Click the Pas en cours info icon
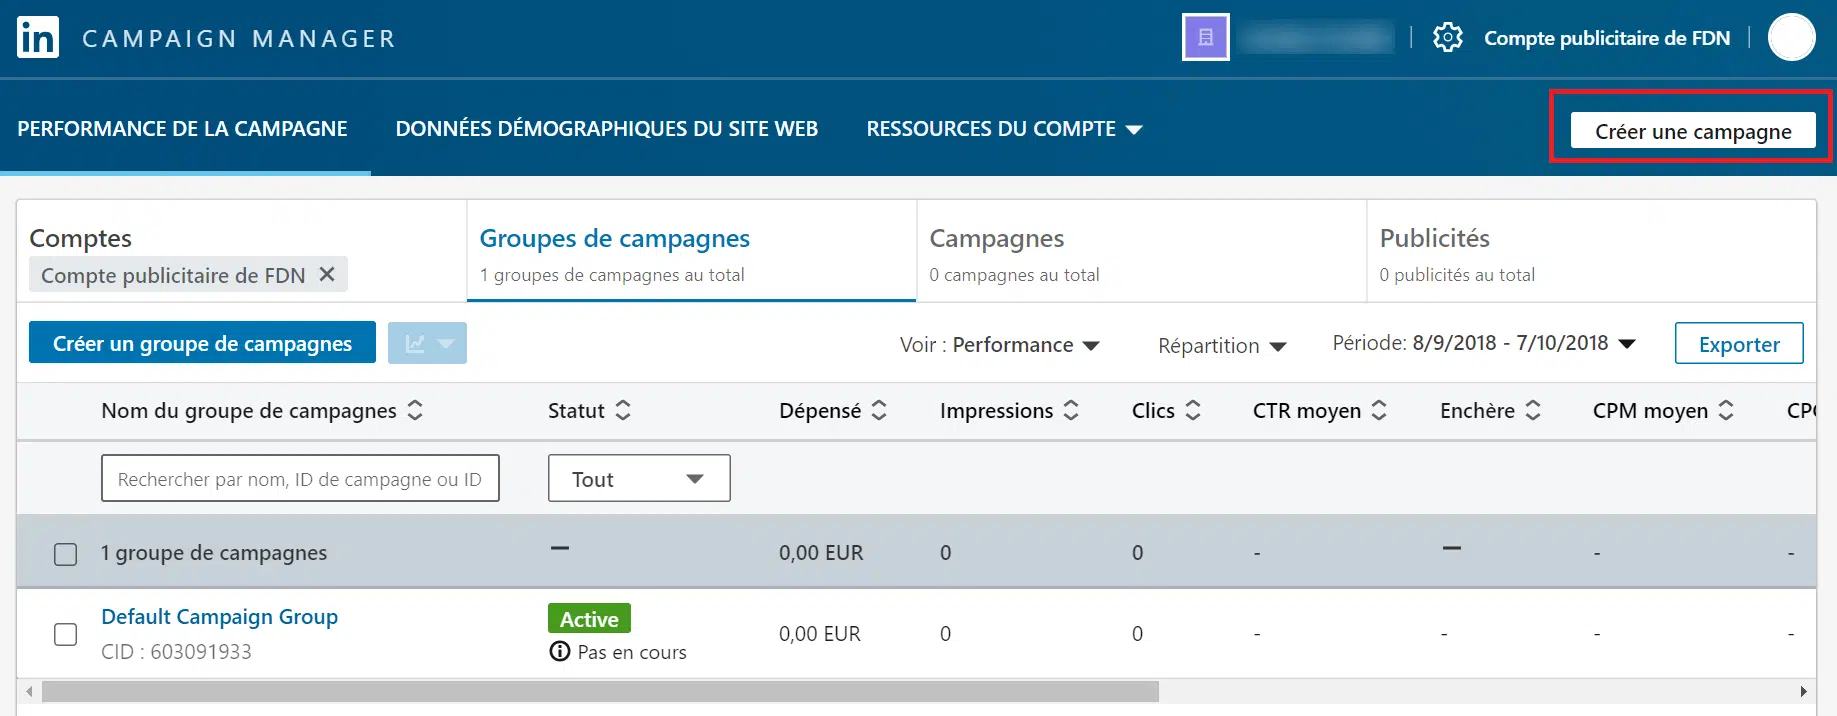 [x=560, y=652]
